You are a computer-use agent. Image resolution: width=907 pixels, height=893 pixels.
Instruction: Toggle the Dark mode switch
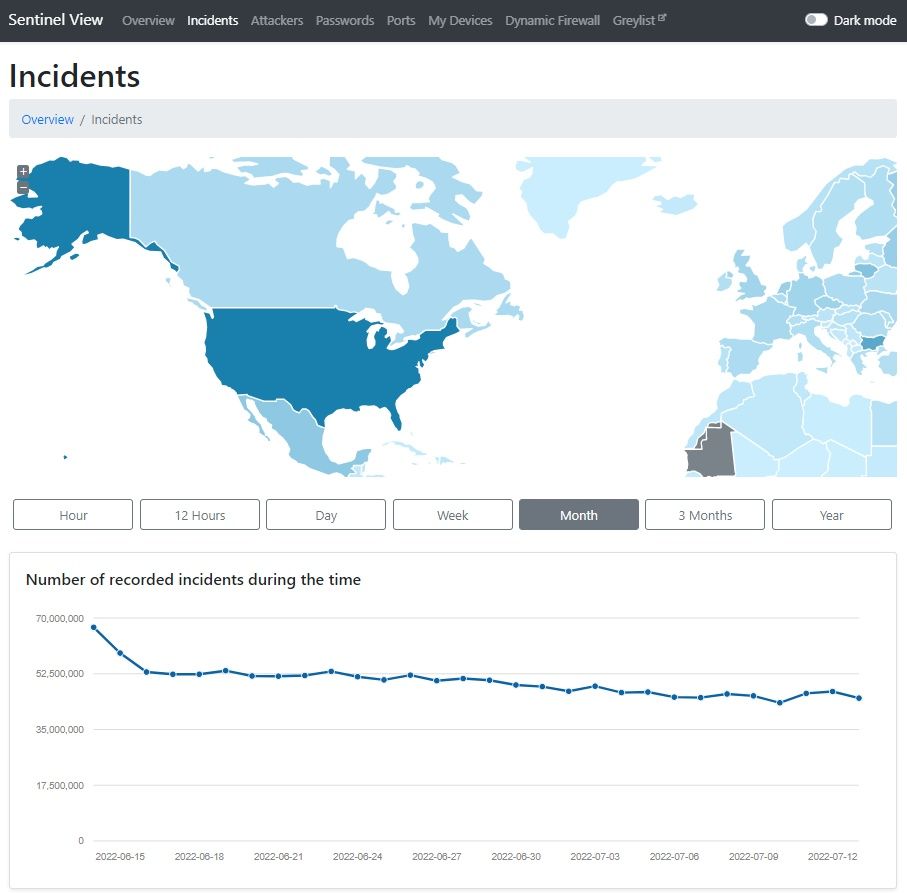tap(816, 20)
